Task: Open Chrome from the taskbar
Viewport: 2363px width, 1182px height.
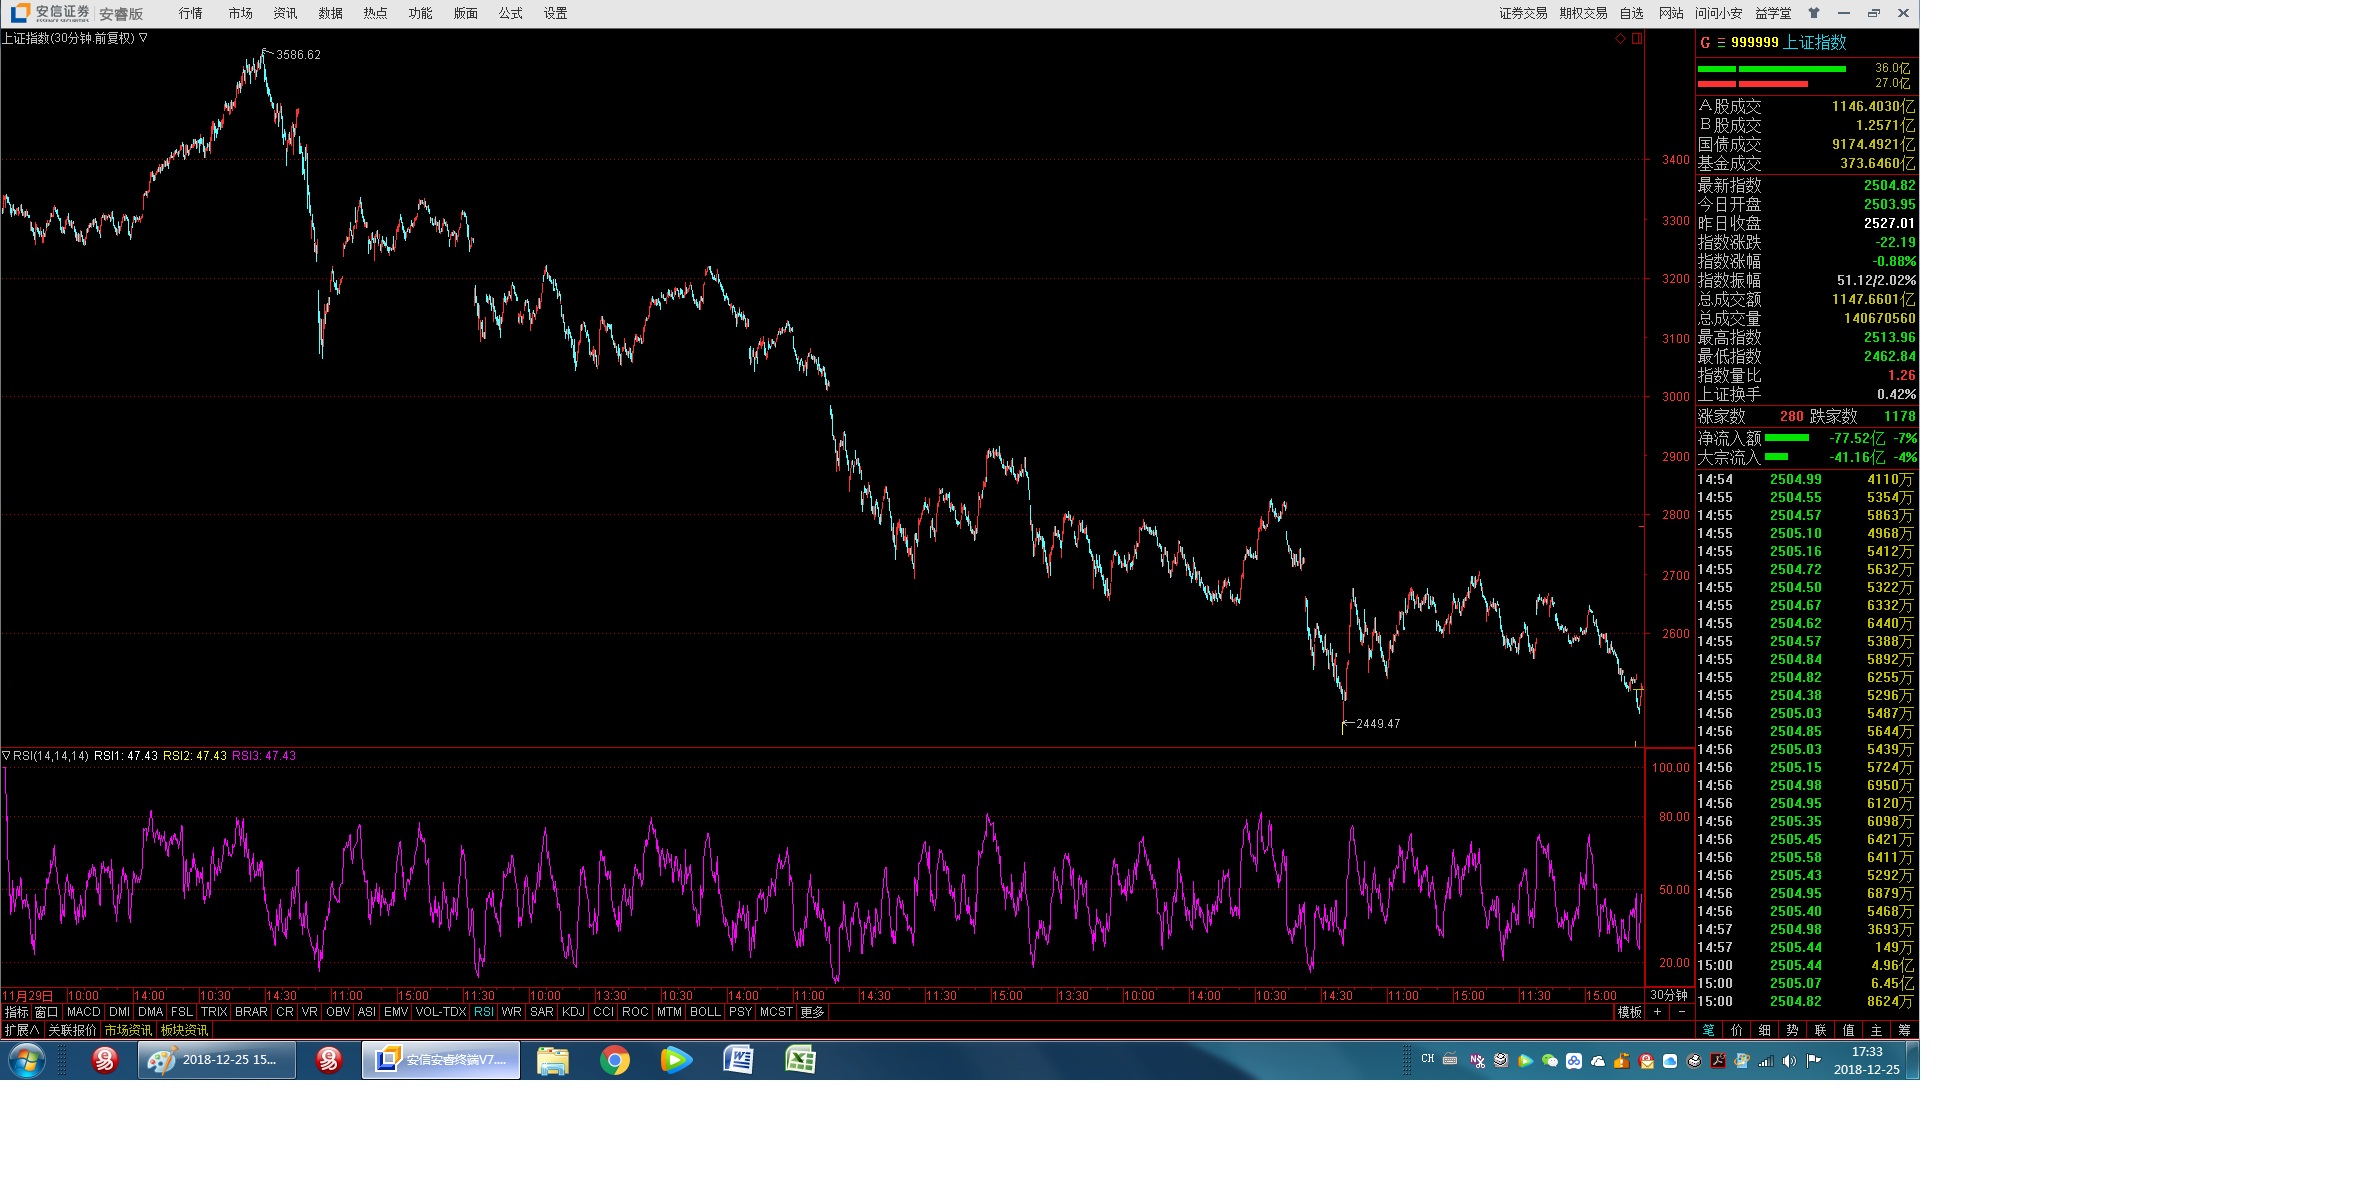Action: click(615, 1060)
